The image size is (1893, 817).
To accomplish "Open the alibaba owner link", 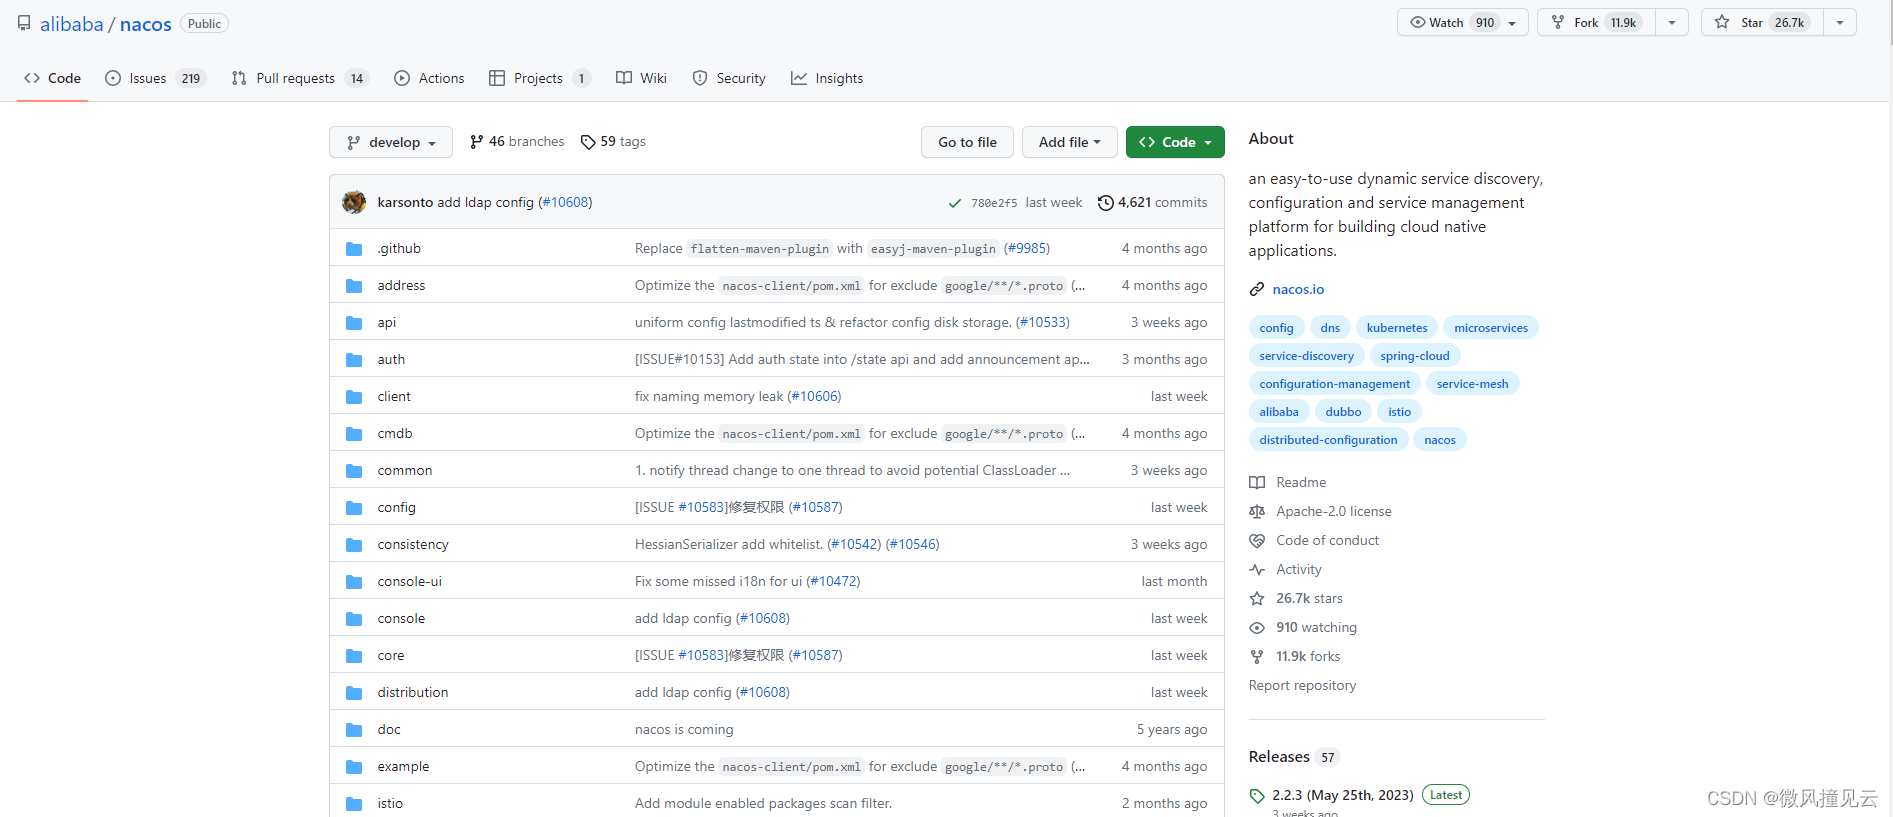I will pyautogui.click(x=71, y=24).
